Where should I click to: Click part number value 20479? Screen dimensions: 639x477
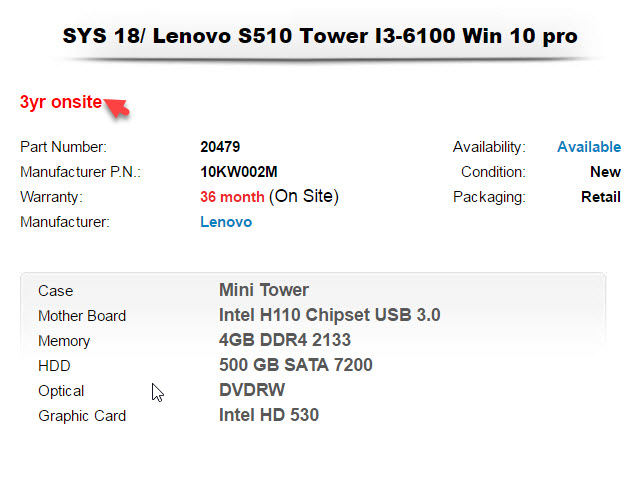click(x=220, y=147)
